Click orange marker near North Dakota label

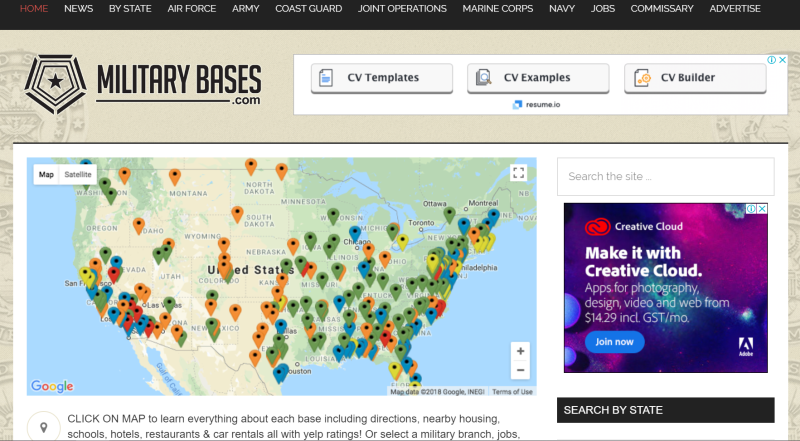click(x=251, y=166)
